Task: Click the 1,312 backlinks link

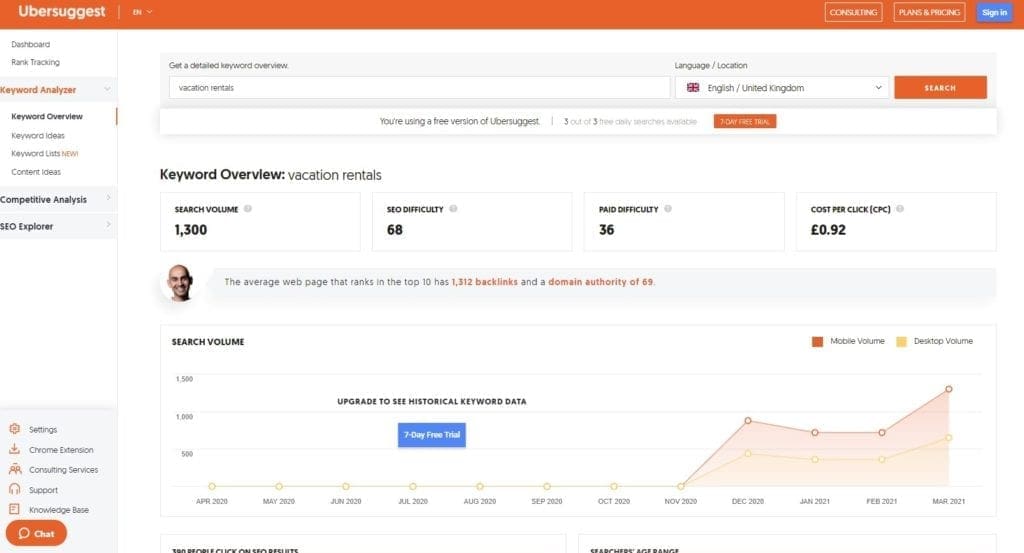Action: coord(485,282)
